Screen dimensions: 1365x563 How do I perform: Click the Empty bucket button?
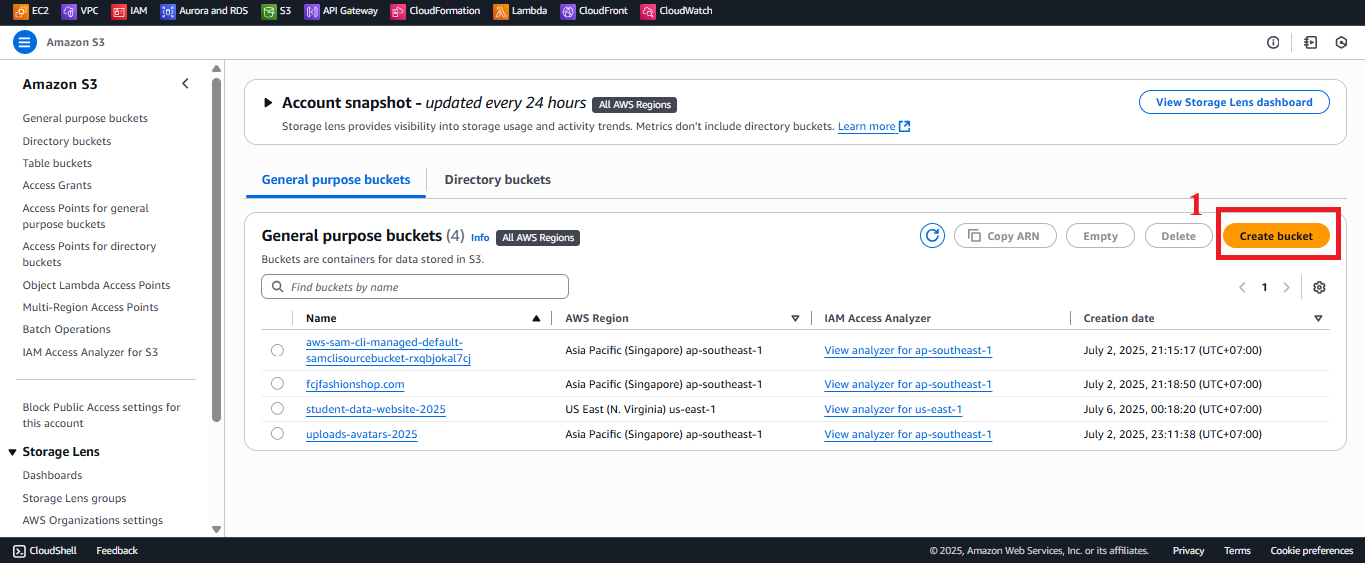coord(1100,236)
